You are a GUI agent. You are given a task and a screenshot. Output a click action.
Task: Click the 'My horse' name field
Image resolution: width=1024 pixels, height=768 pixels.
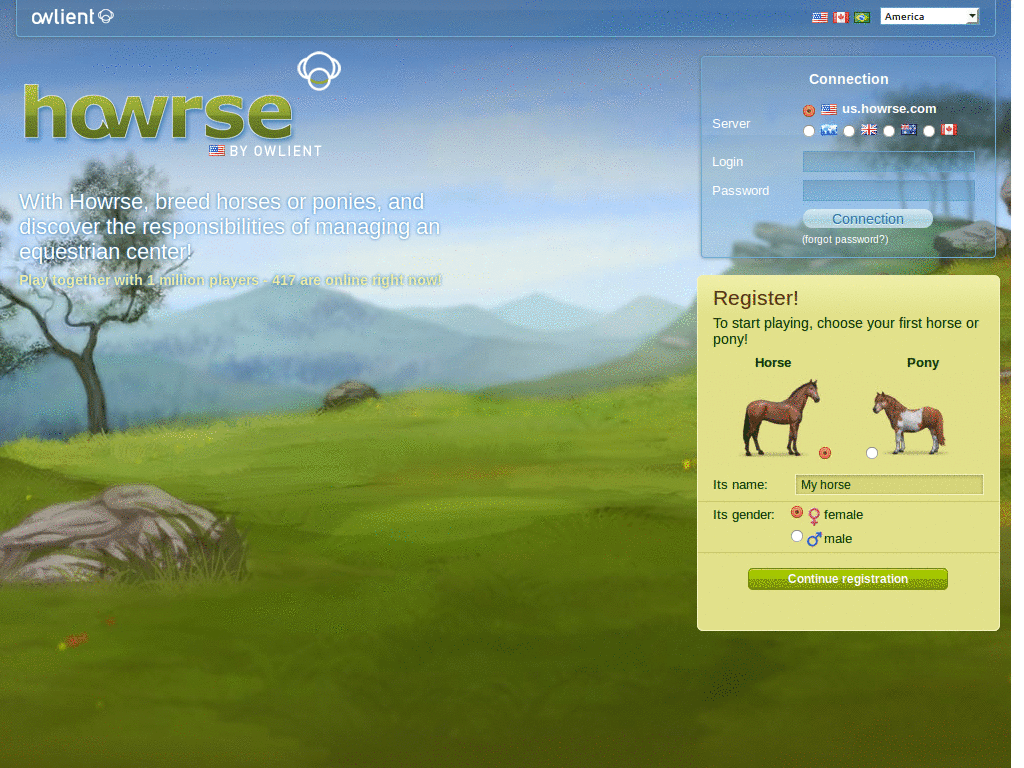pos(889,485)
